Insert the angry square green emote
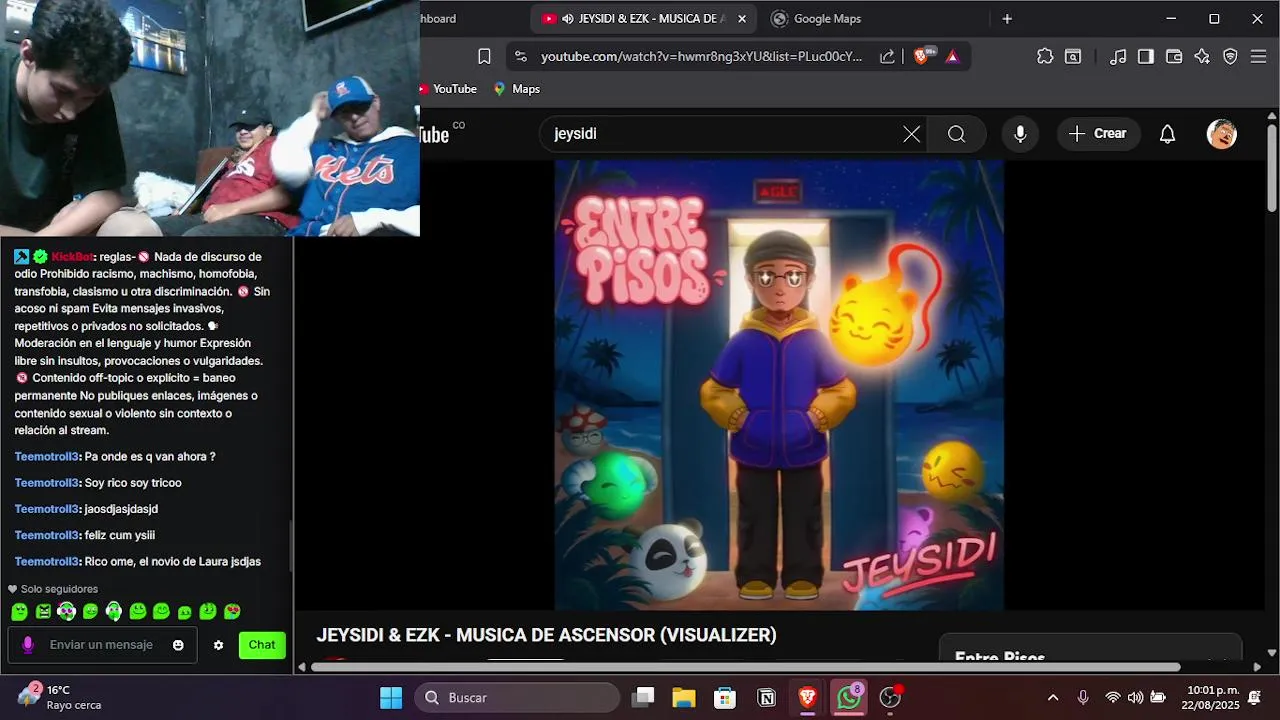 pos(43,611)
